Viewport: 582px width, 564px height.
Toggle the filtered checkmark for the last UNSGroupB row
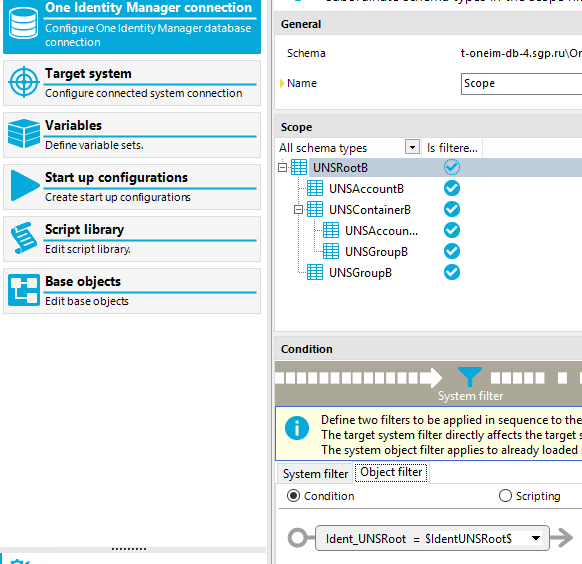coord(452,272)
